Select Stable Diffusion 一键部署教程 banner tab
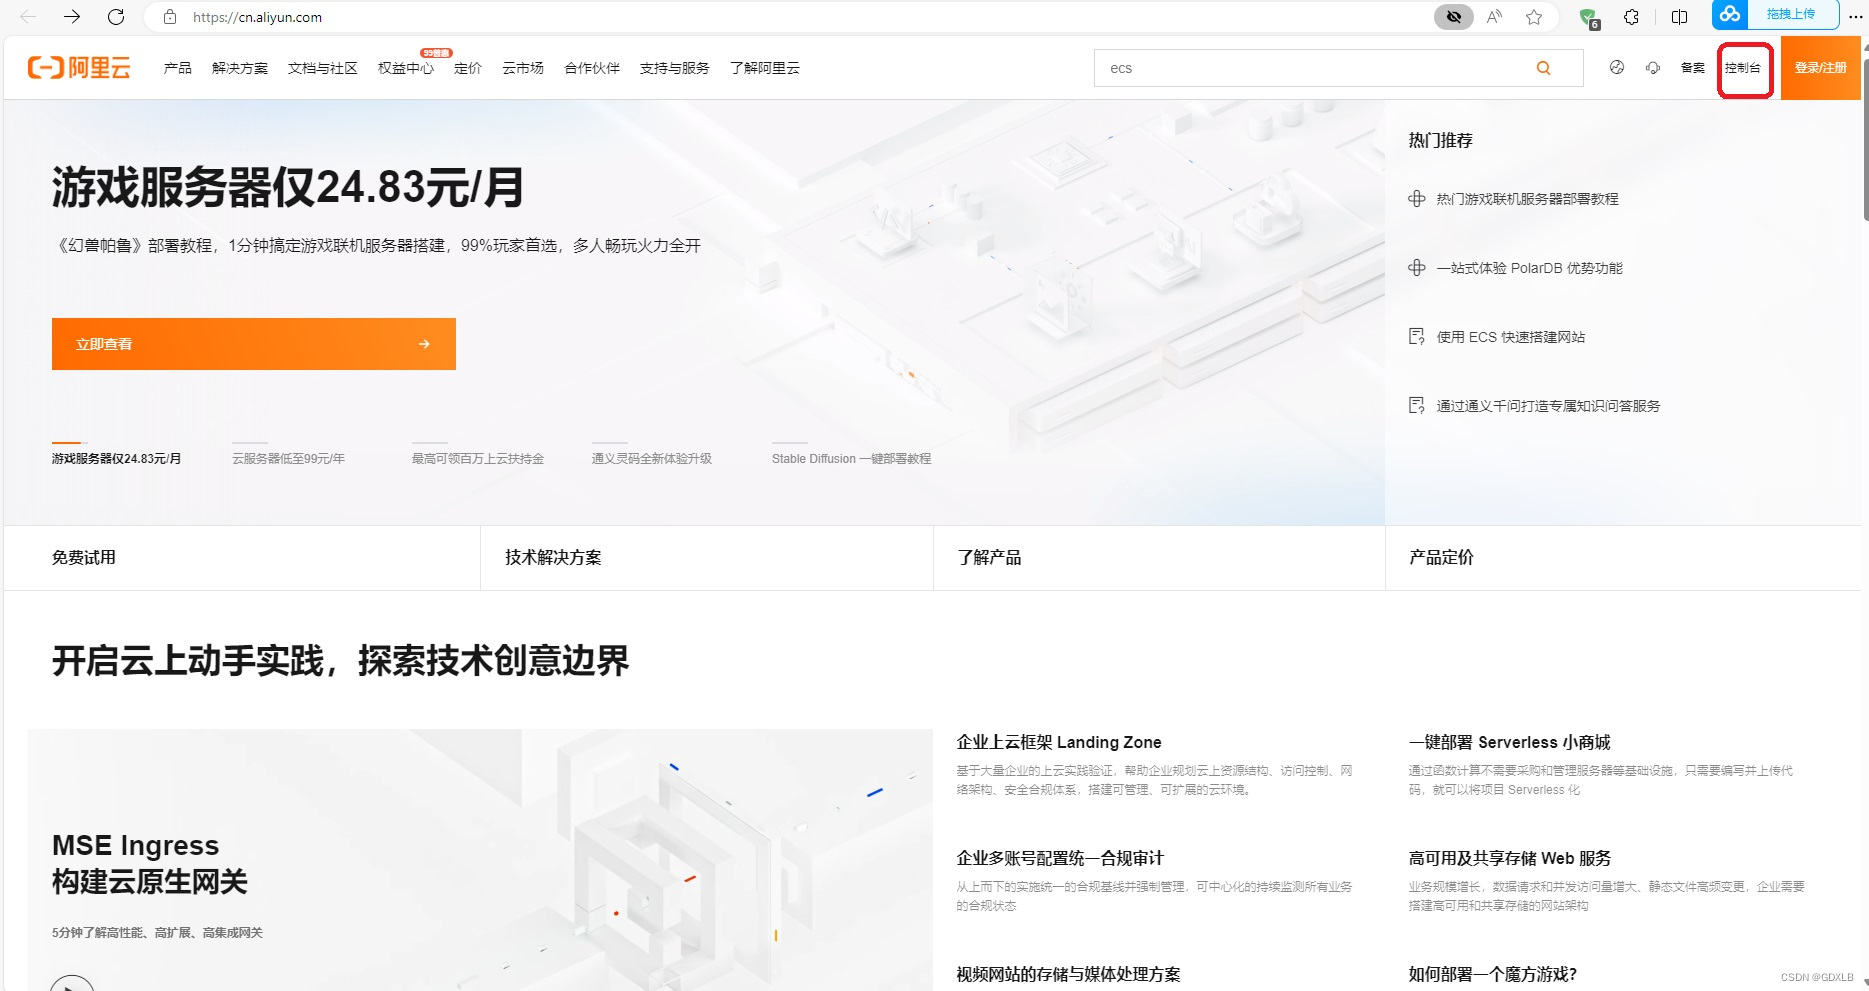1869x991 pixels. [x=852, y=458]
